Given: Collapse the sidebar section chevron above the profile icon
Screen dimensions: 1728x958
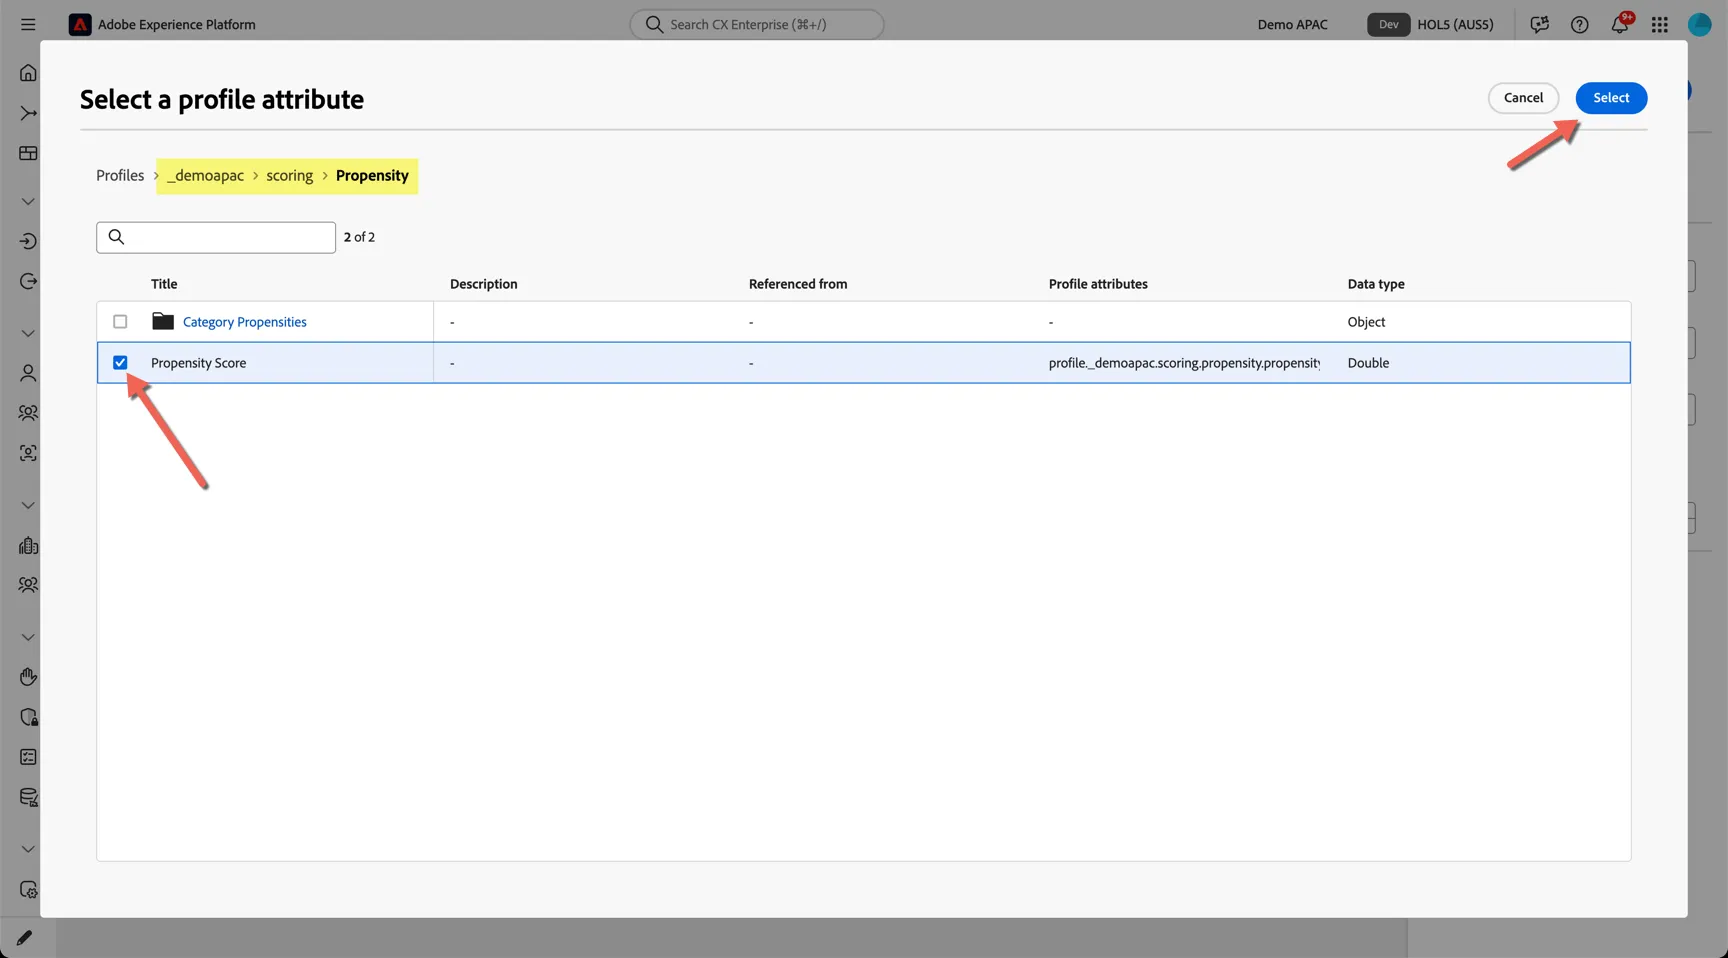Looking at the screenshot, I should (28, 333).
